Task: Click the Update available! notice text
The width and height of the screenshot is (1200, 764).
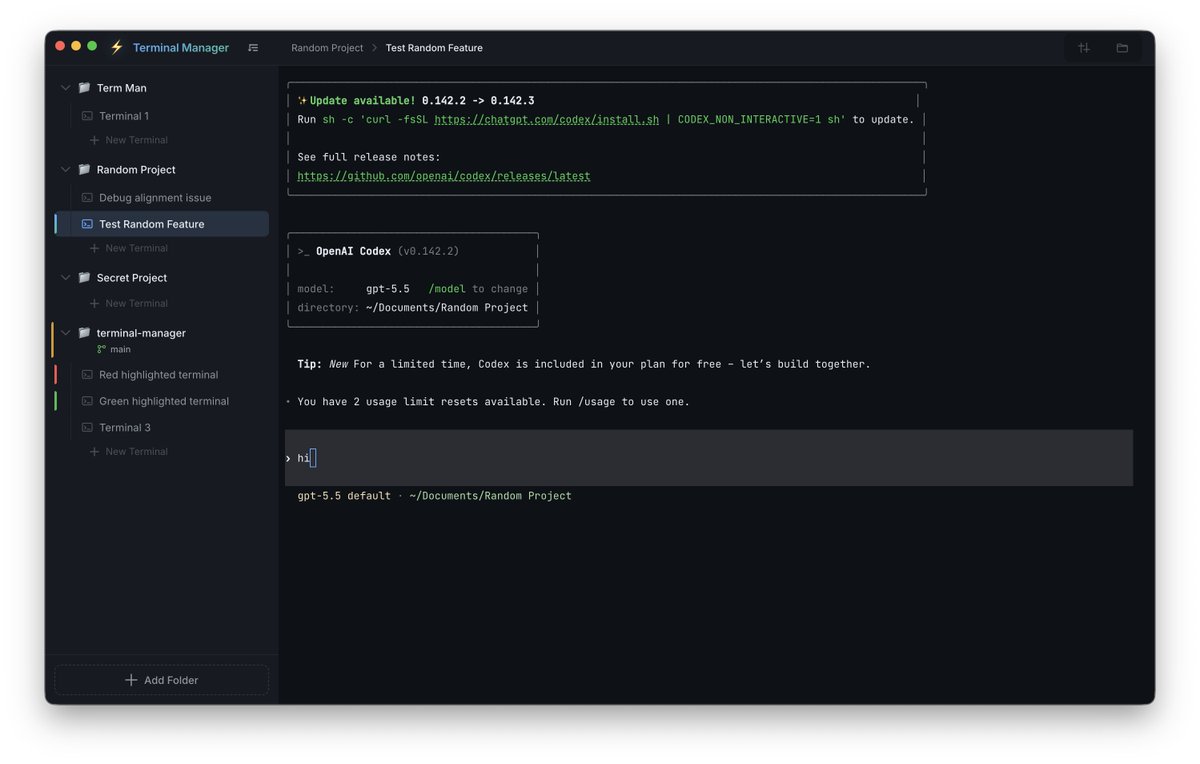Action: tap(362, 101)
